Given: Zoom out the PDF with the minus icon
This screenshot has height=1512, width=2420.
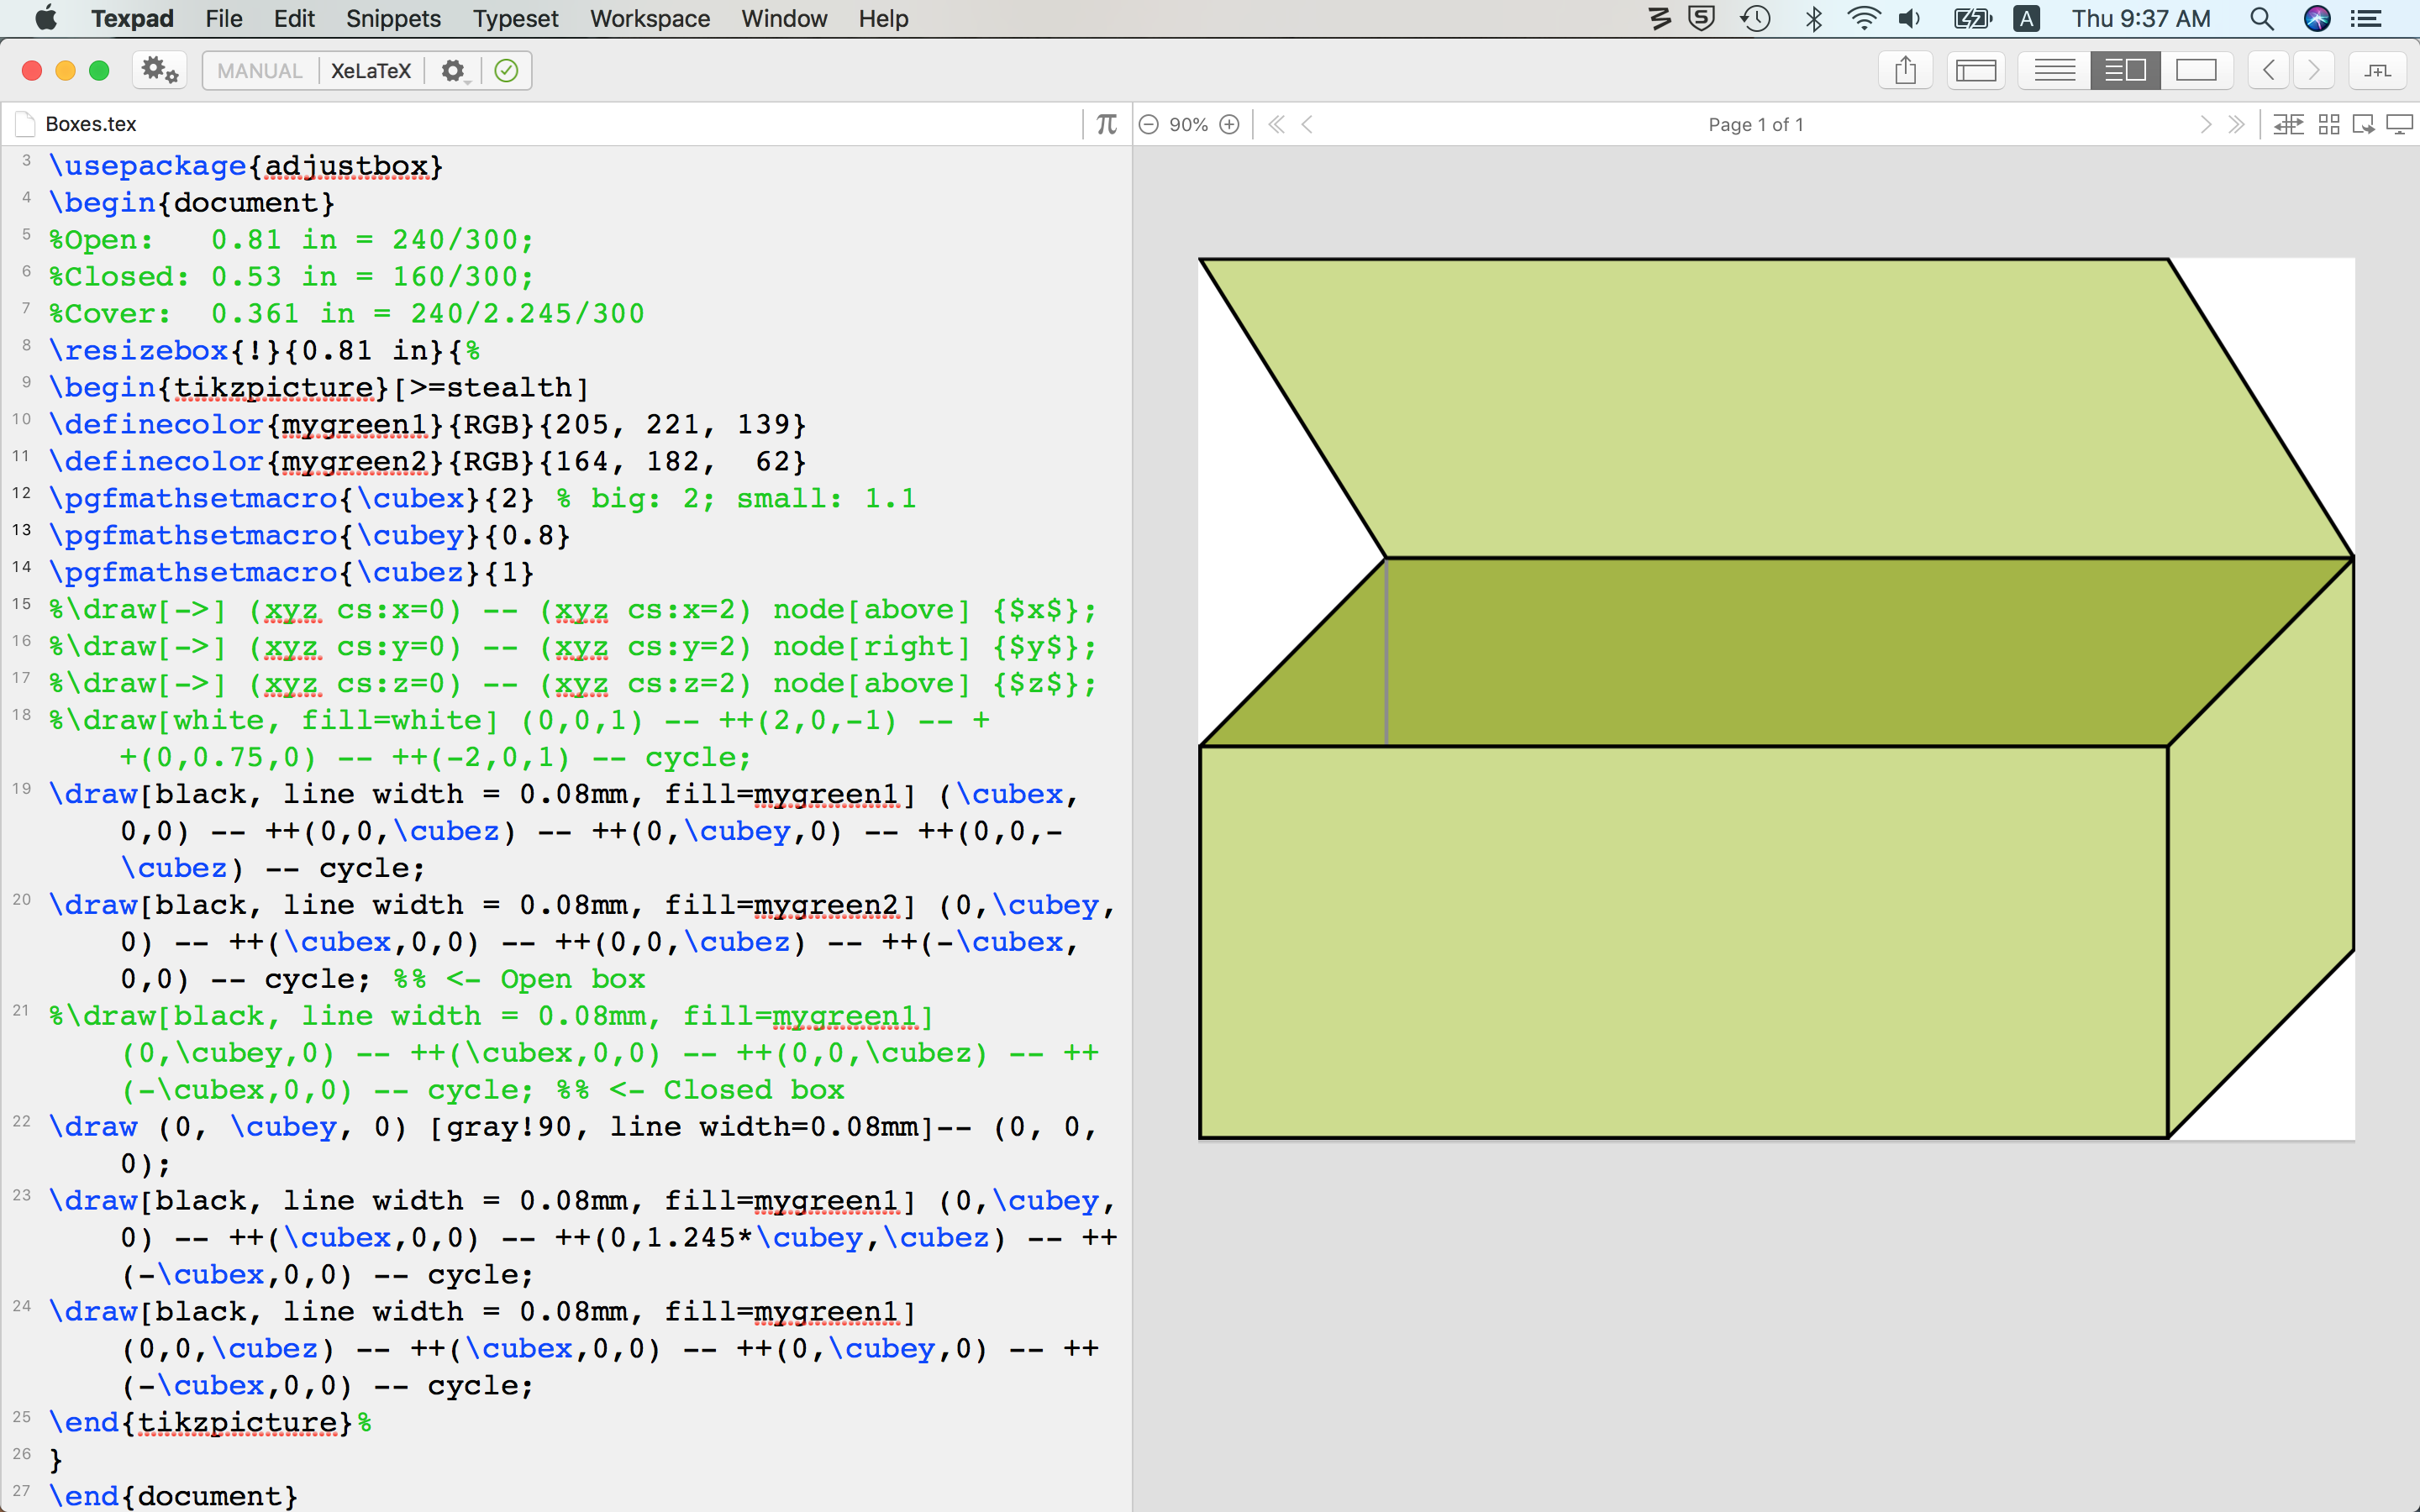Looking at the screenshot, I should 1149,124.
